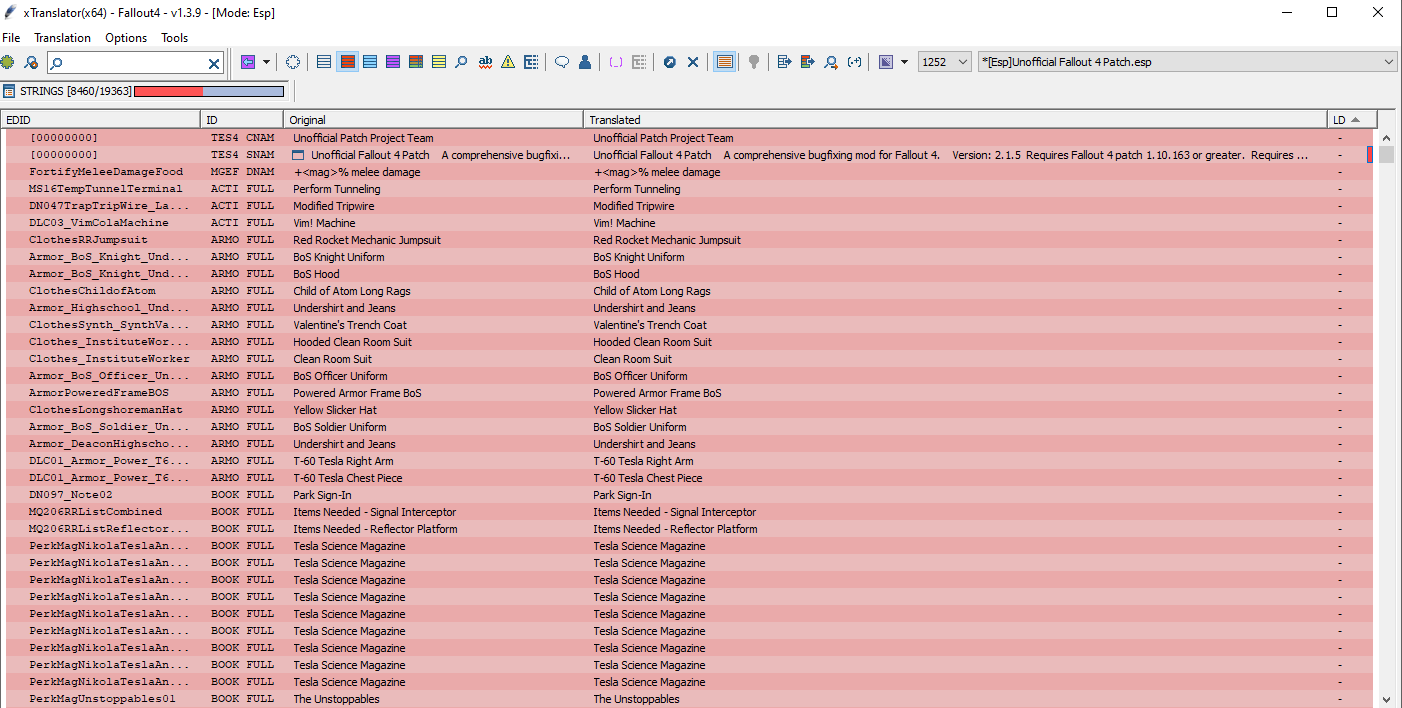Open the dropdown arrow beside the purple square icon
Viewport: 1402px width, 708px height.
tap(904, 62)
